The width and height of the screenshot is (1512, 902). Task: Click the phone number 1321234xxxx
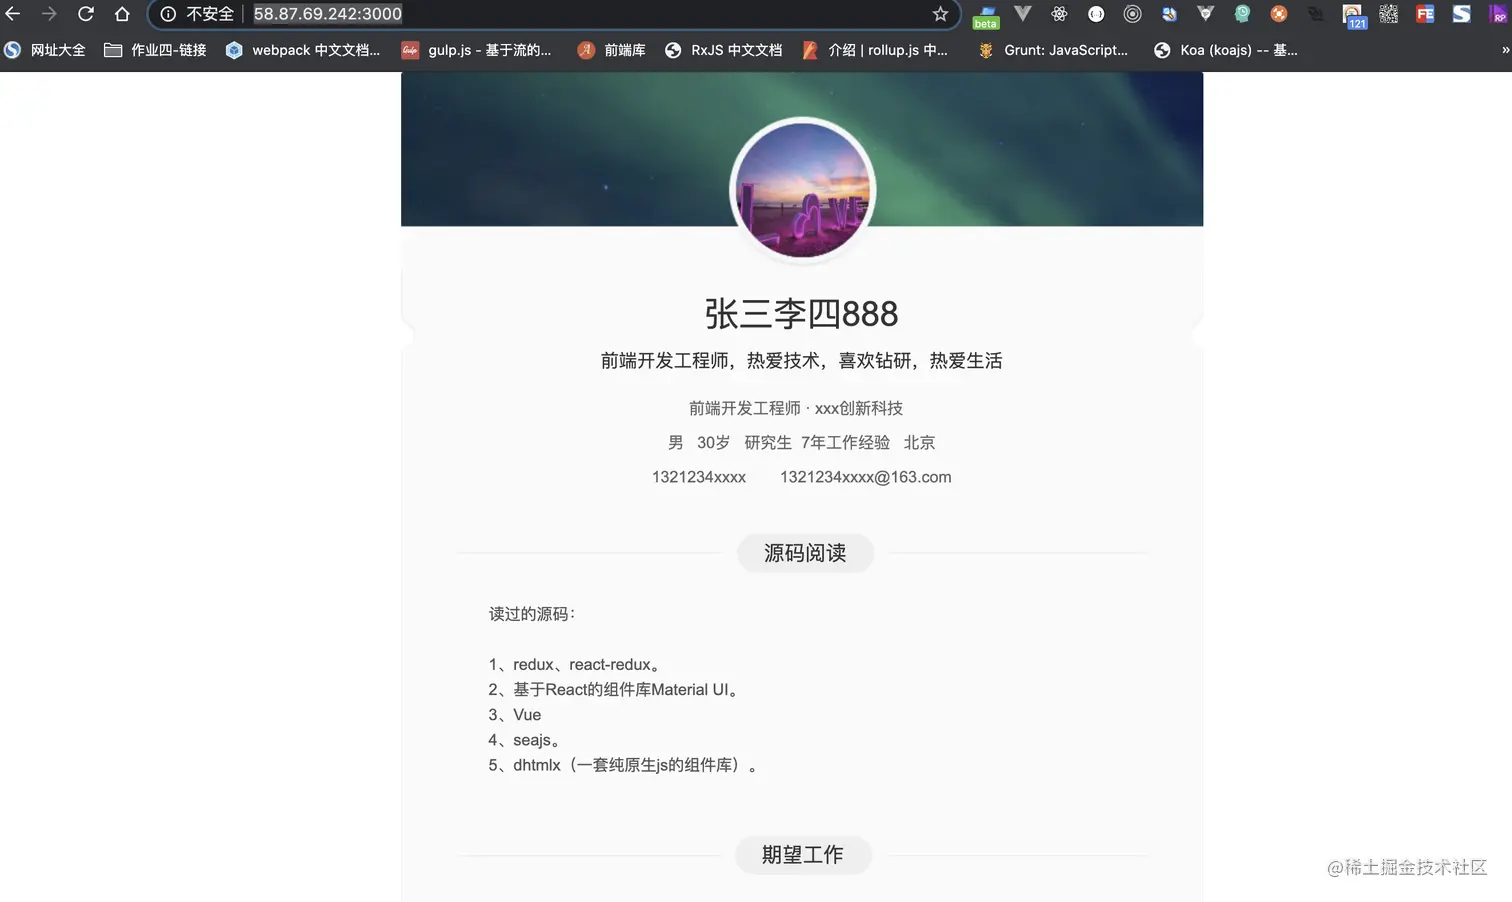[x=699, y=477]
